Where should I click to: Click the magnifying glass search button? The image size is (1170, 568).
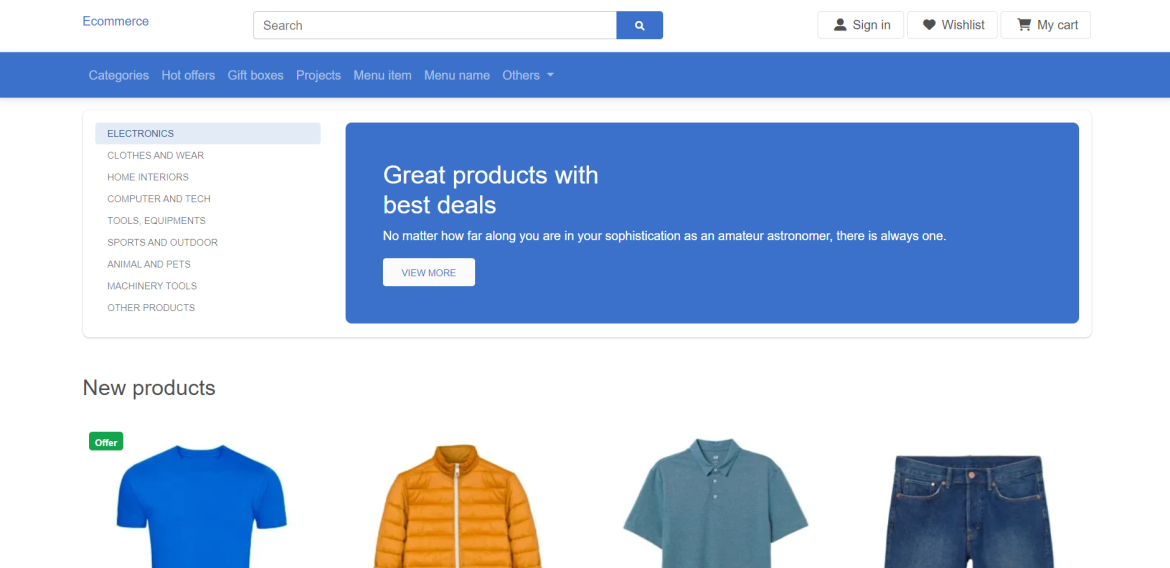(x=639, y=25)
